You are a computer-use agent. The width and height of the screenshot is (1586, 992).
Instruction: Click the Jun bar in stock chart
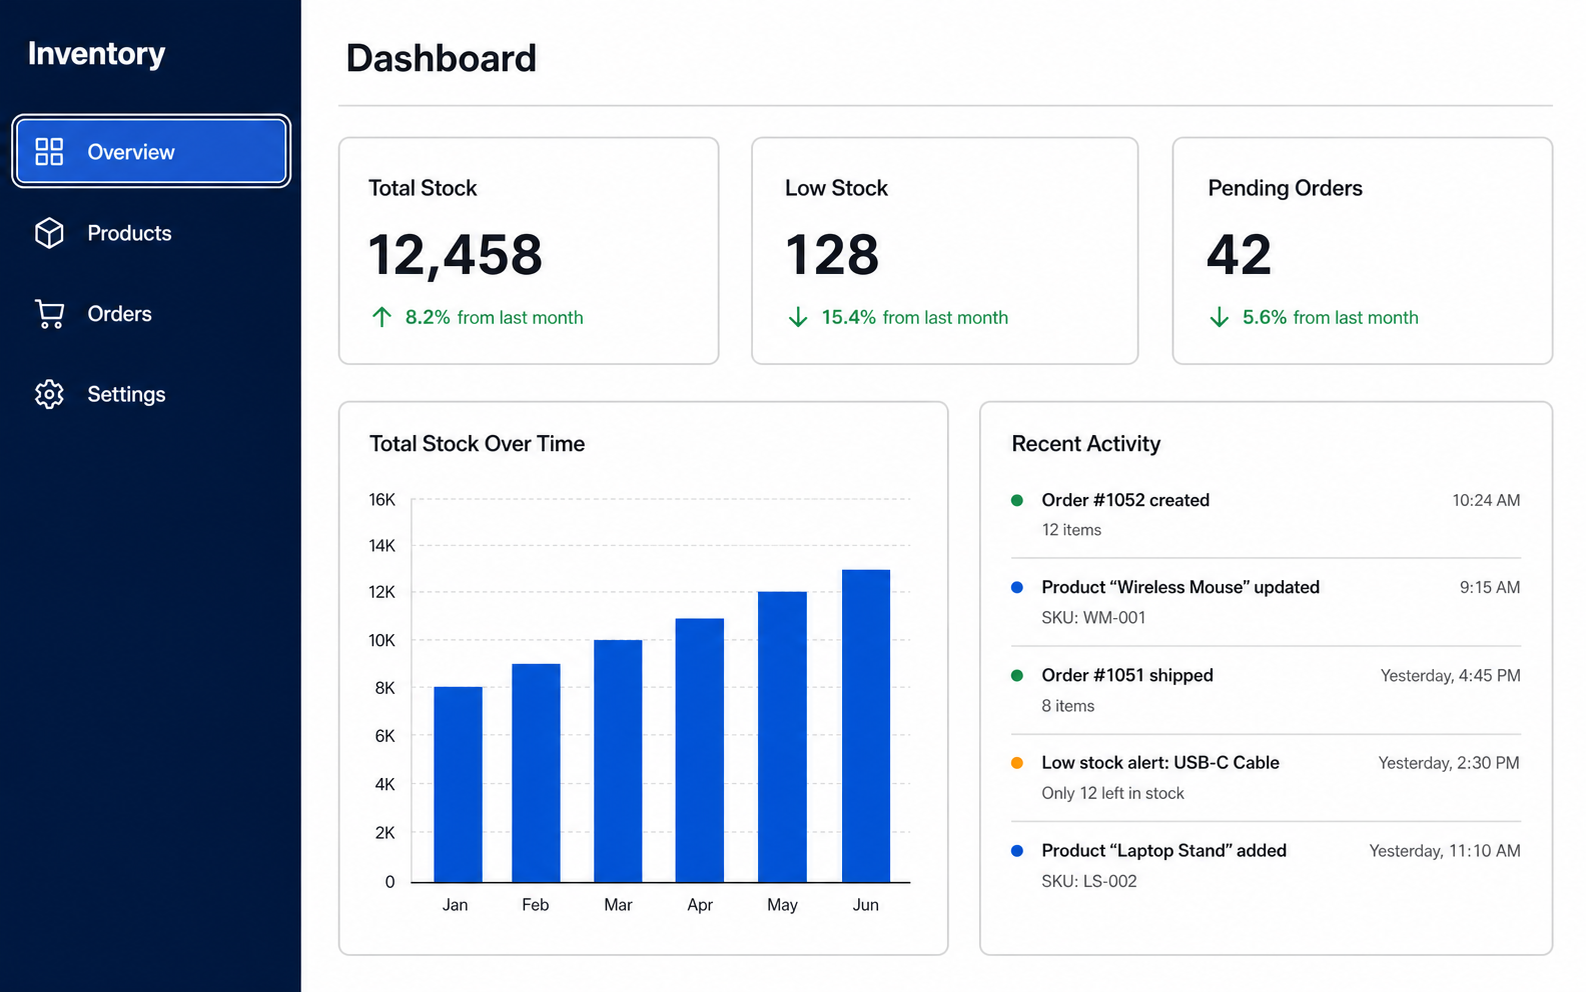pos(866,726)
